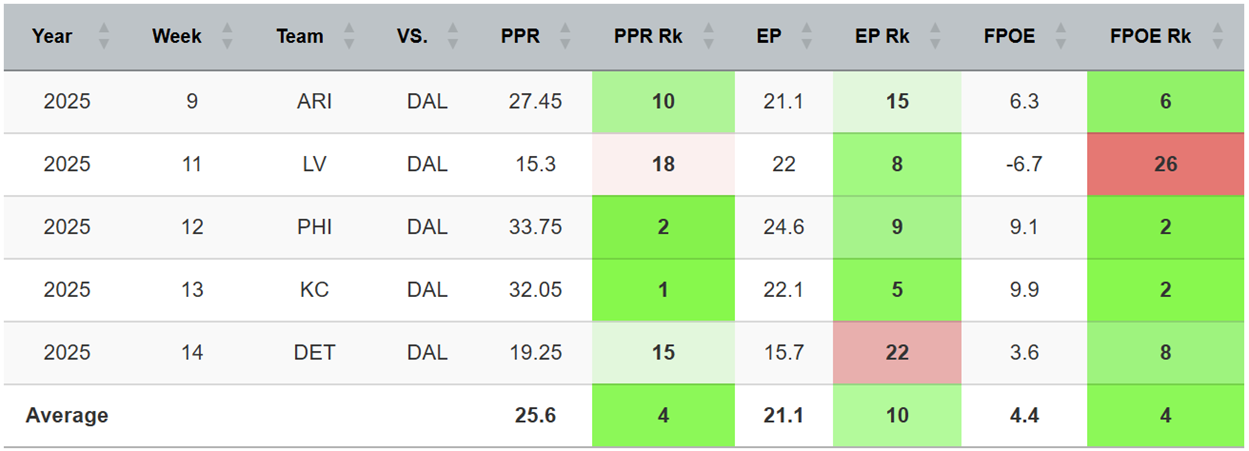Click the sort arrows beside PPR Rk
This screenshot has width=1249, height=451.
709,37
